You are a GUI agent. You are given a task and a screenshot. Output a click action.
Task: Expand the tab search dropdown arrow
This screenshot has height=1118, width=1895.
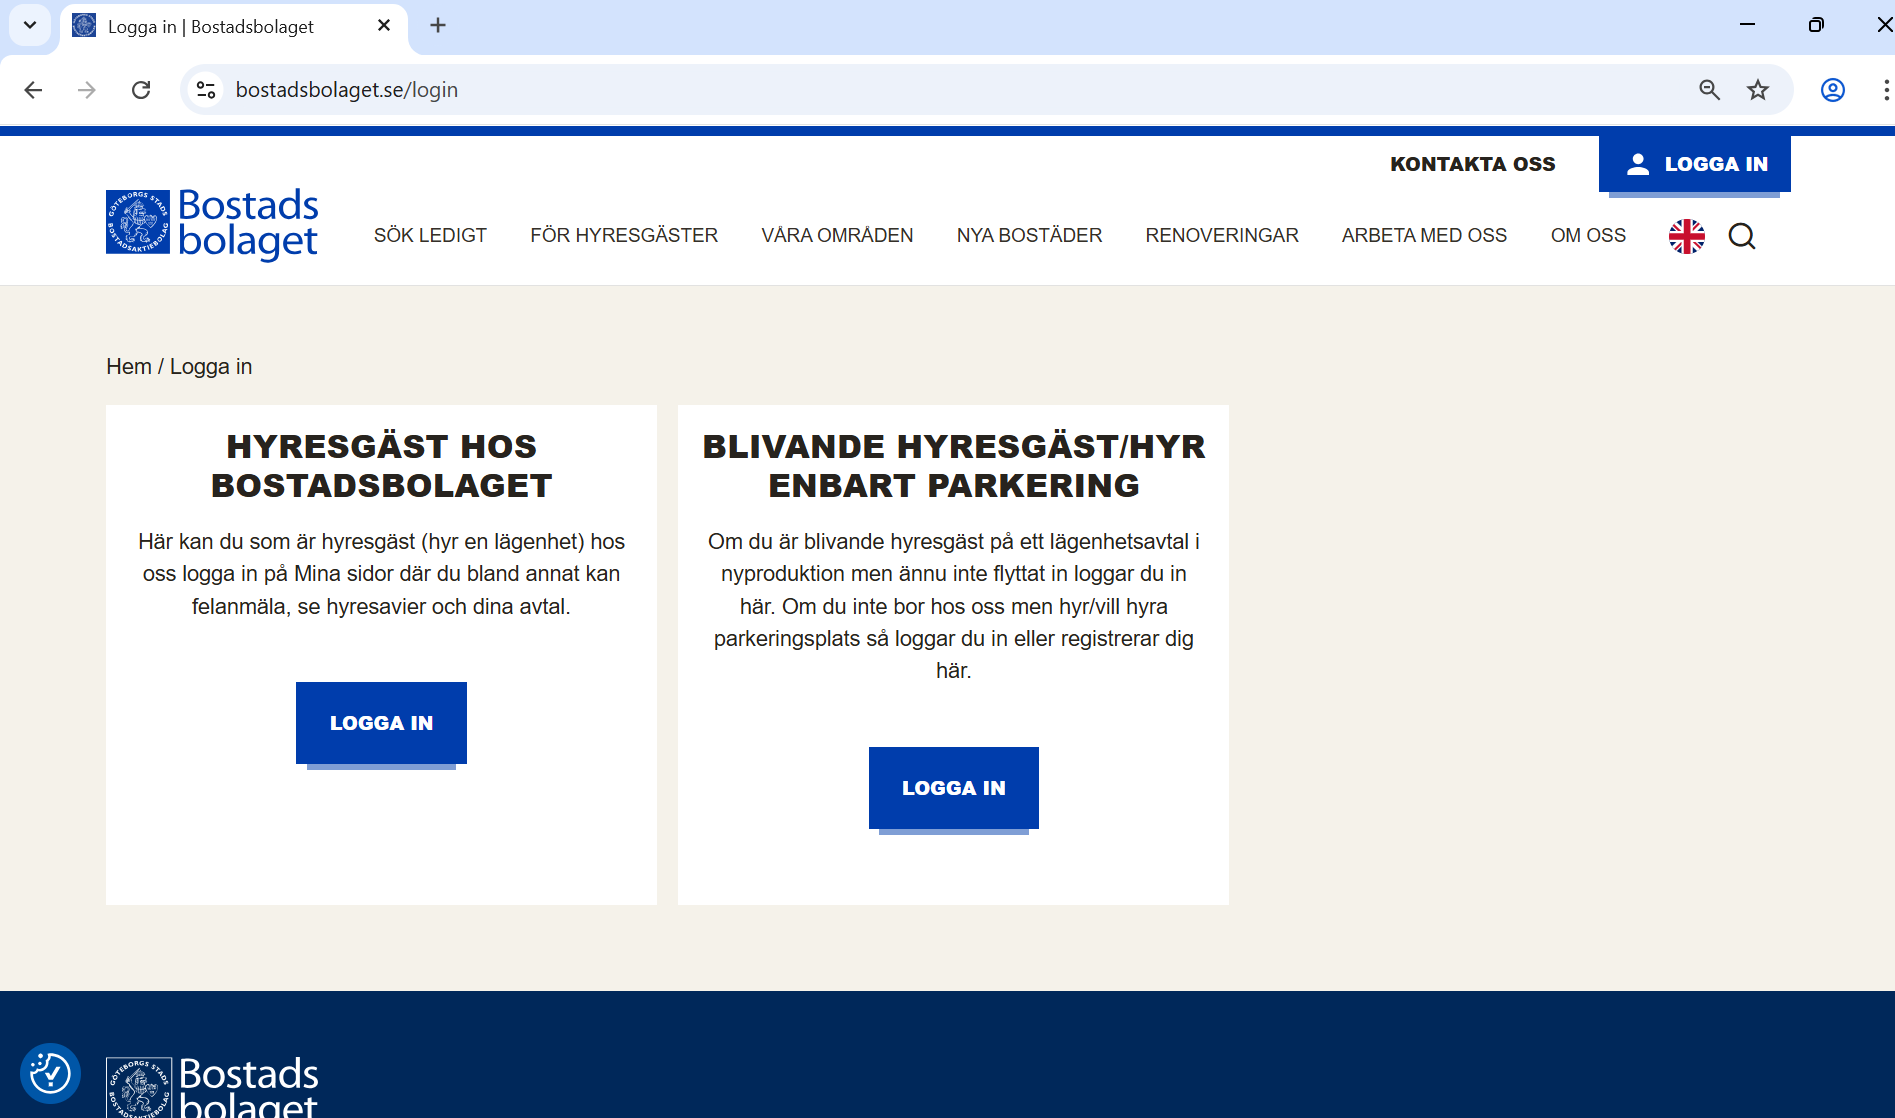pos(30,25)
